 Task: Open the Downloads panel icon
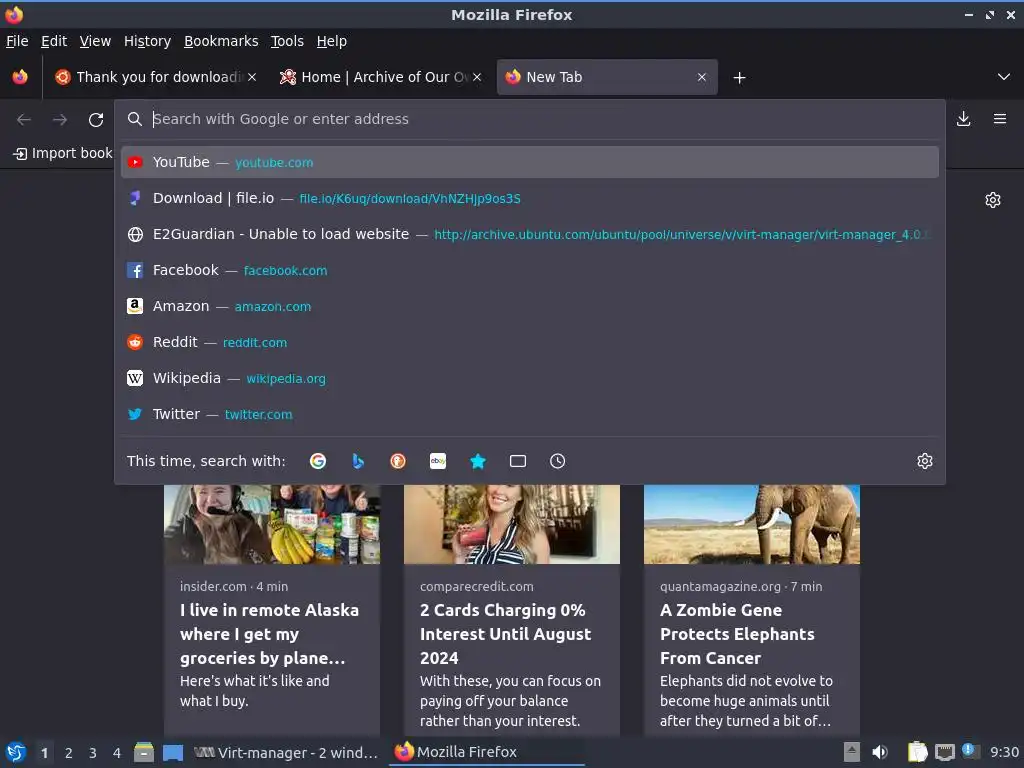coord(963,119)
